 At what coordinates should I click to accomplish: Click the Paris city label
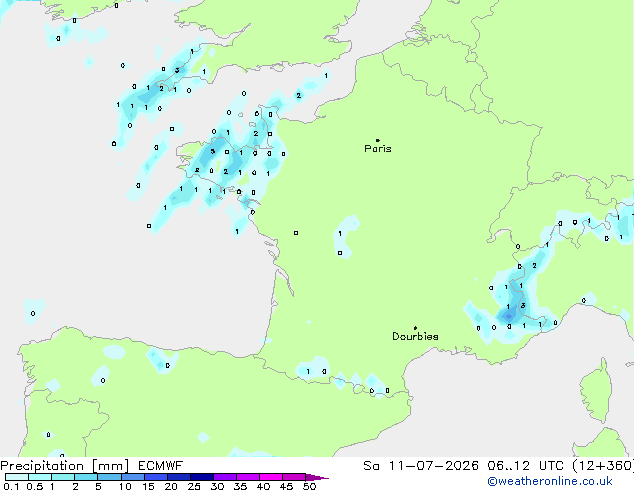pyautogui.click(x=378, y=149)
